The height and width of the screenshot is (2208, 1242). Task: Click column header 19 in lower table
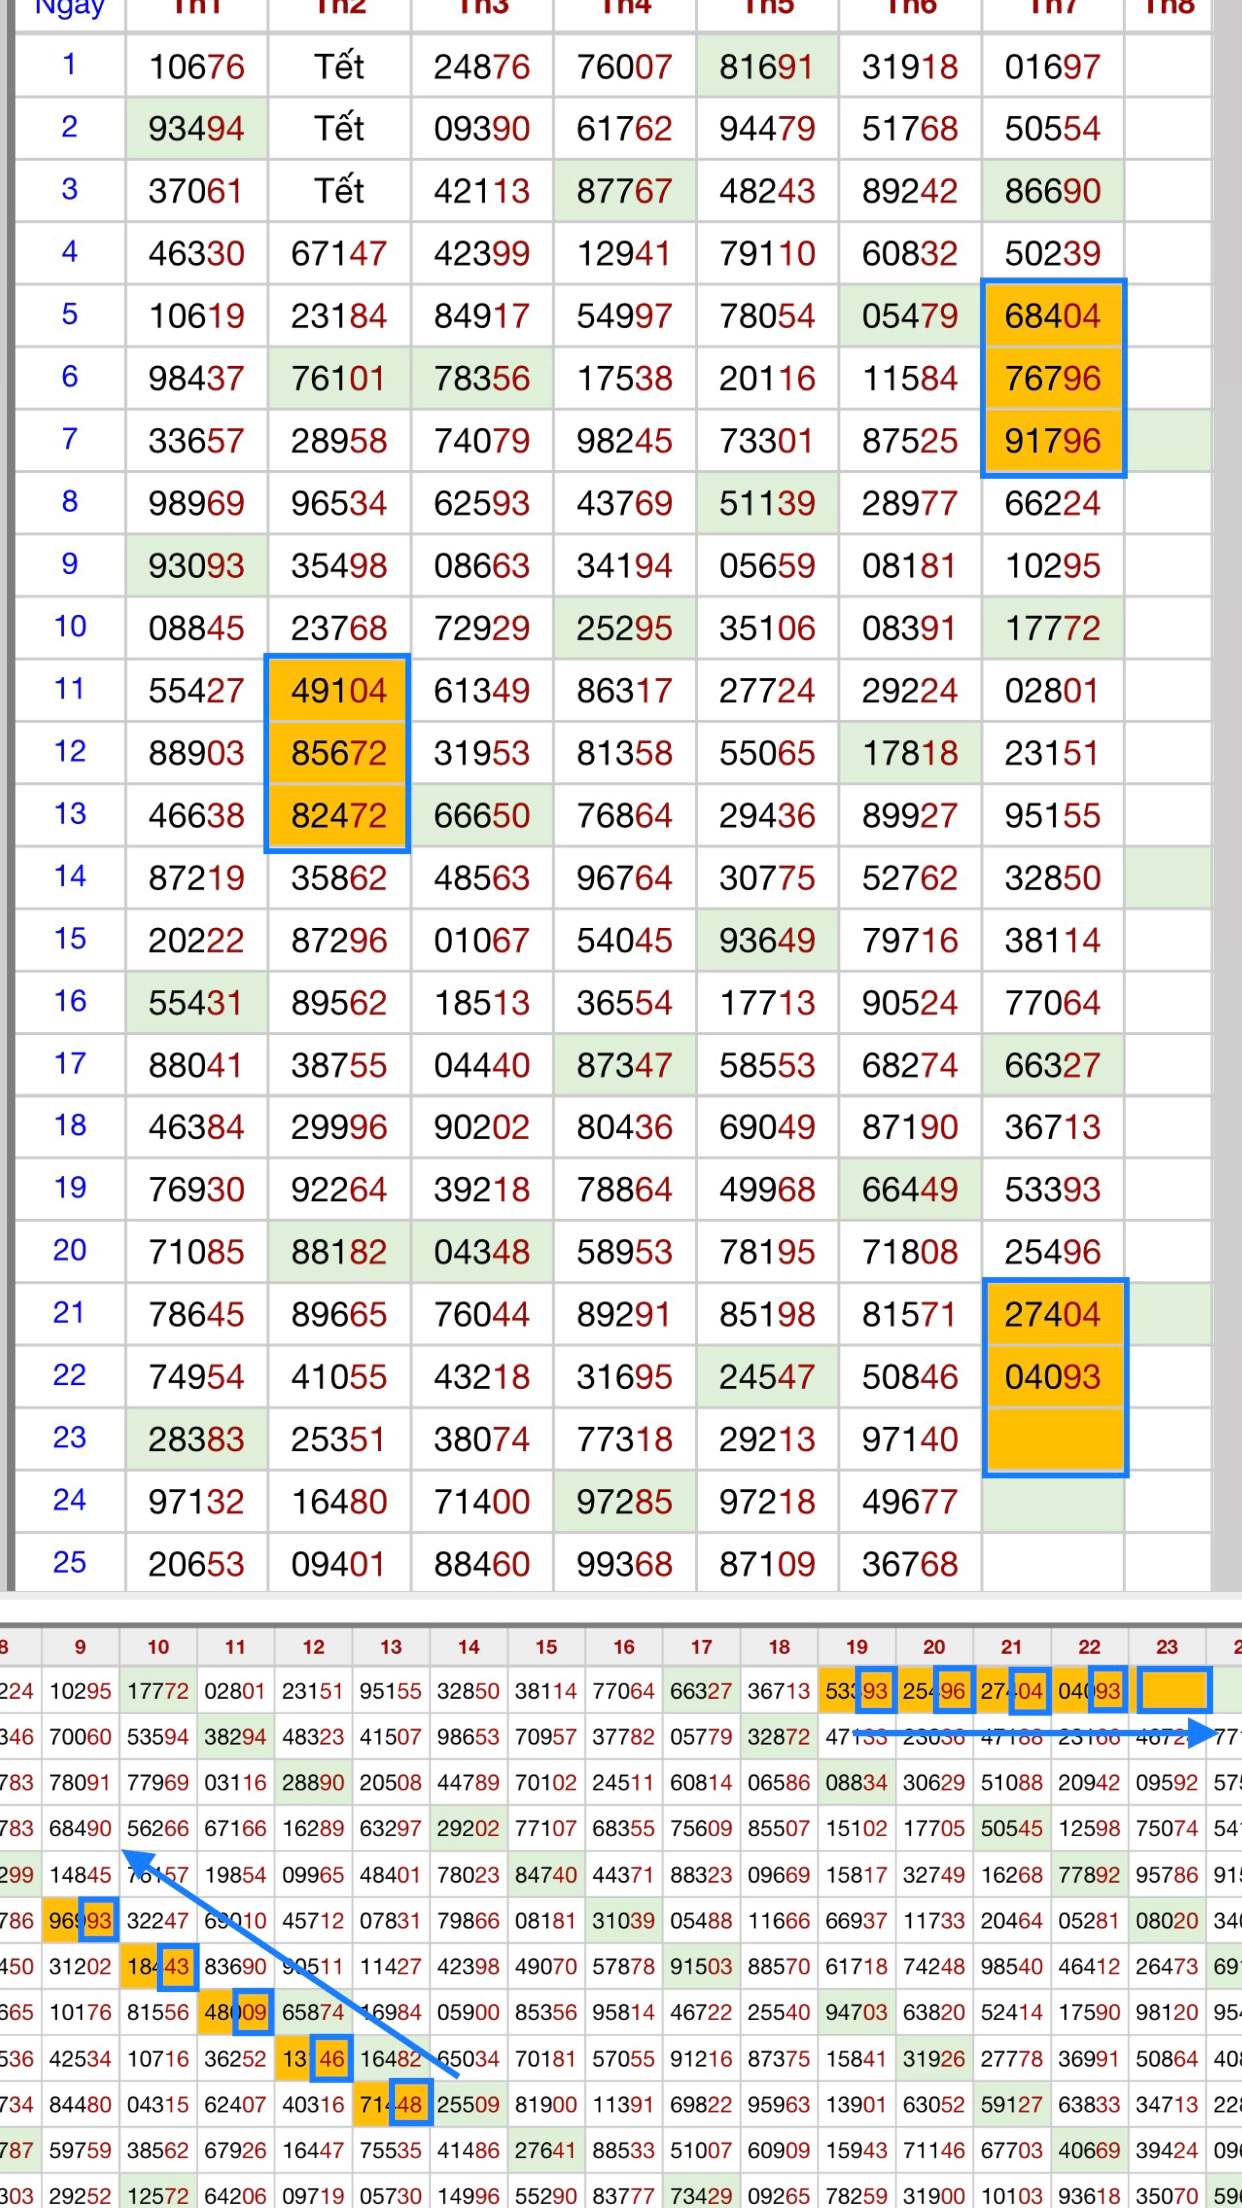857,1647
